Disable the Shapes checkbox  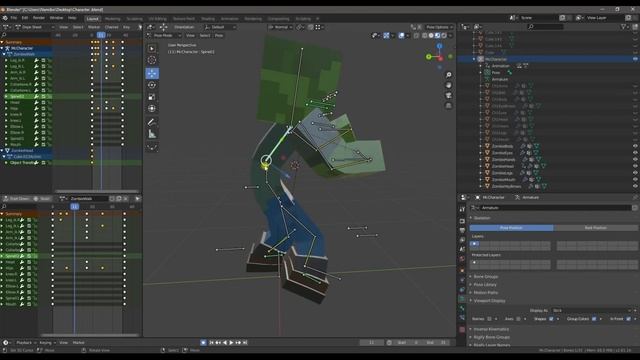pyautogui.click(x=551, y=319)
